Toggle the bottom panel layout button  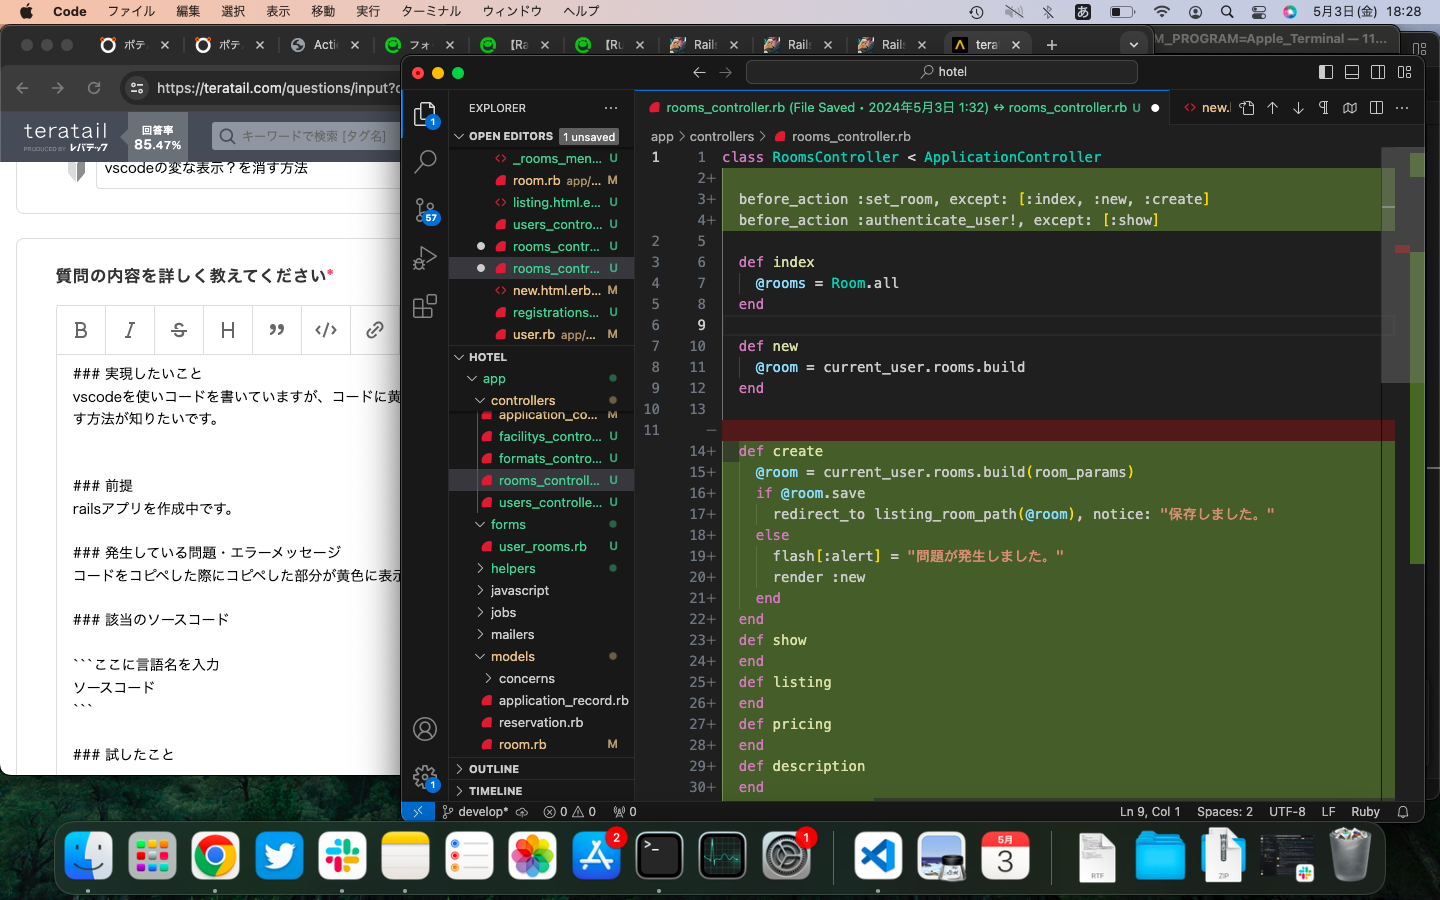1352,72
